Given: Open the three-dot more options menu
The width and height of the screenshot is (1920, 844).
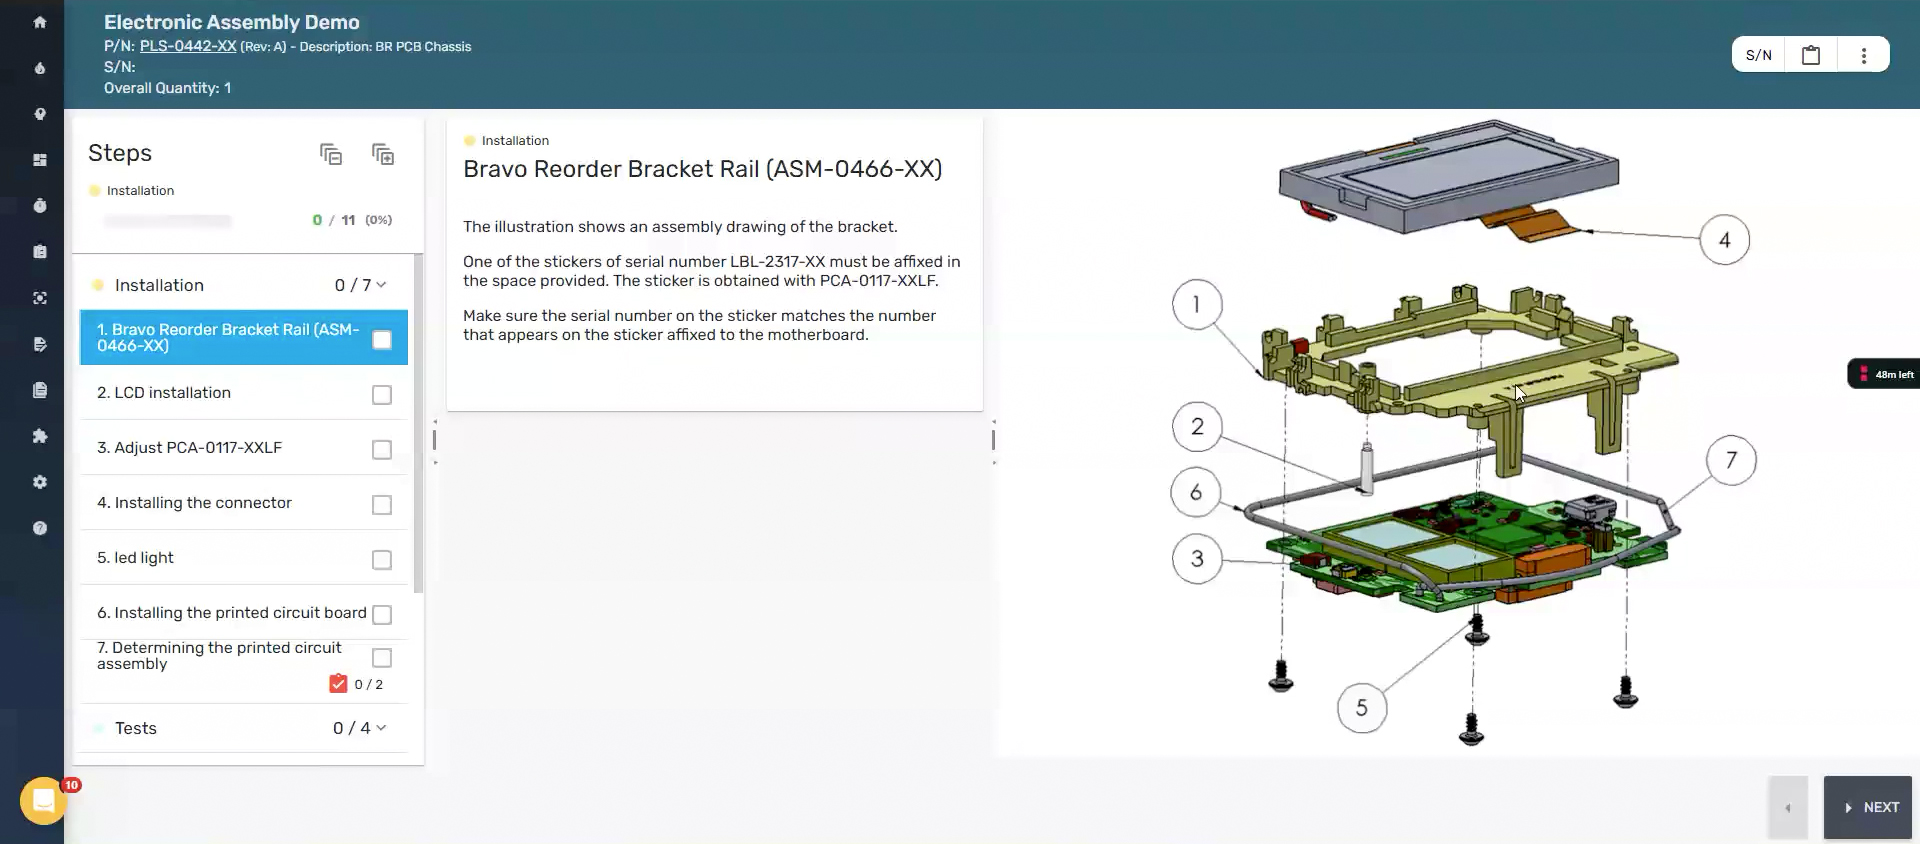Looking at the screenshot, I should click(x=1863, y=55).
